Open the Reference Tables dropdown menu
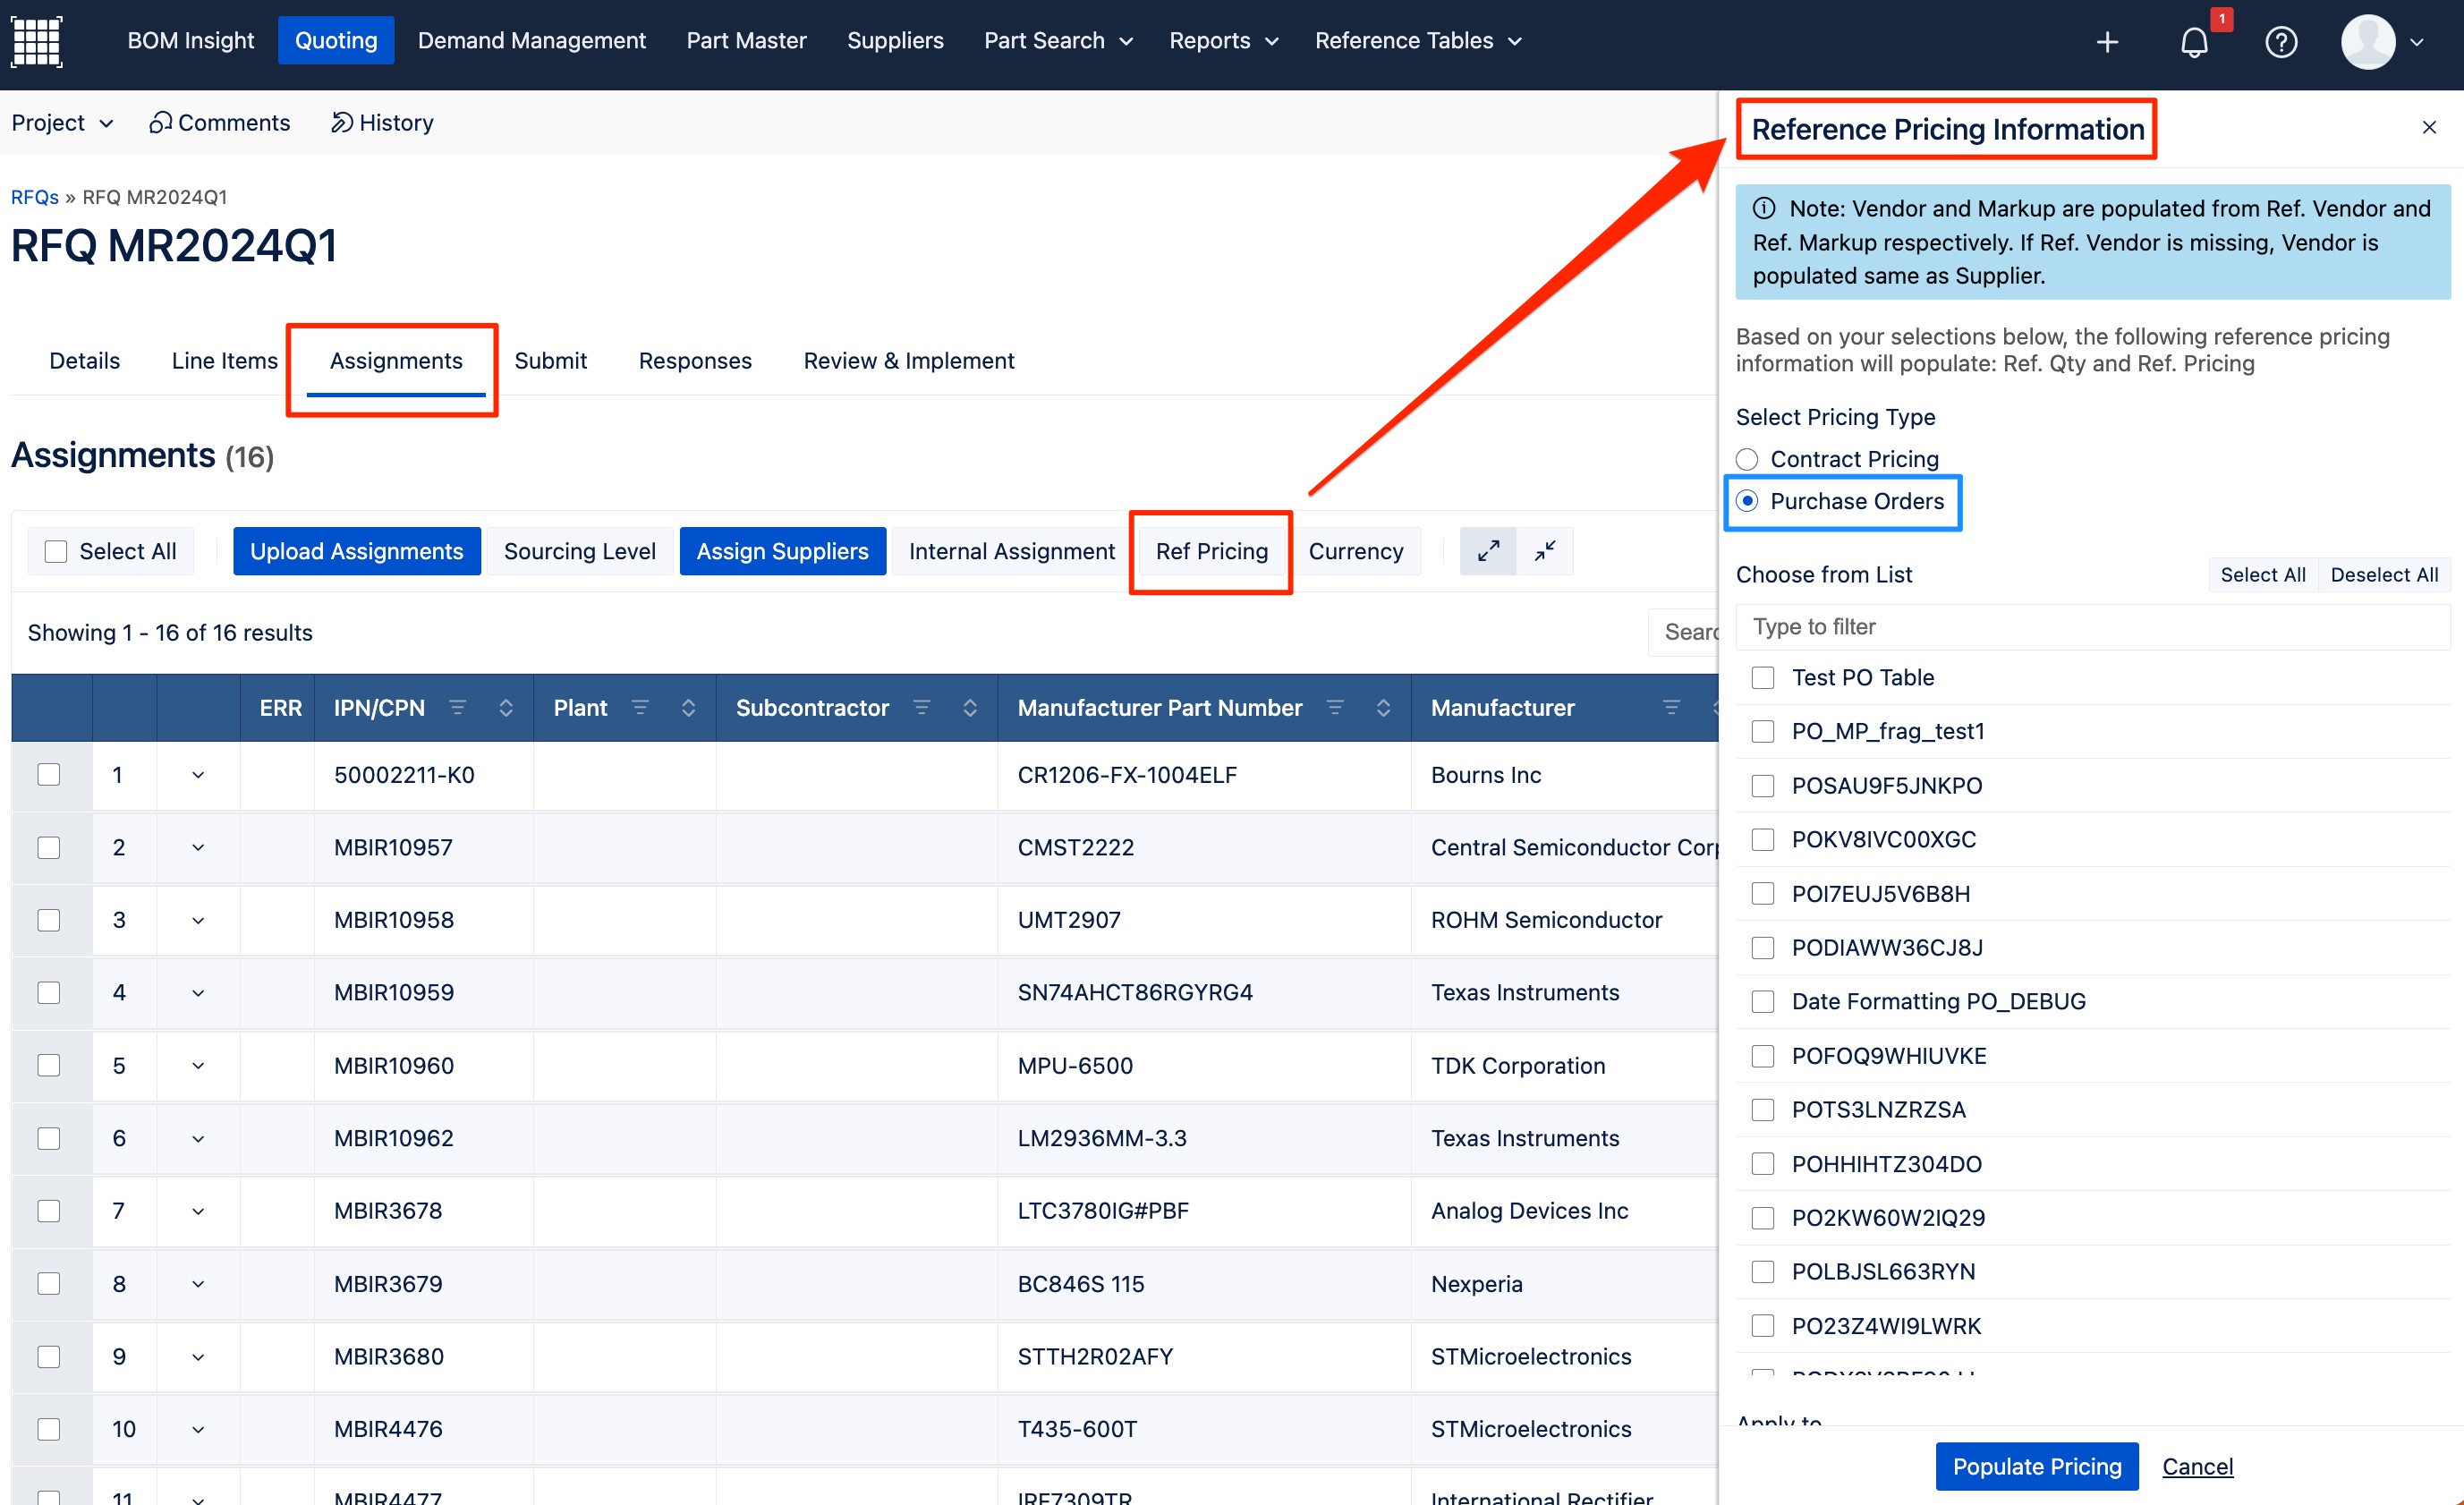This screenshot has width=2464, height=1505. (1418, 40)
